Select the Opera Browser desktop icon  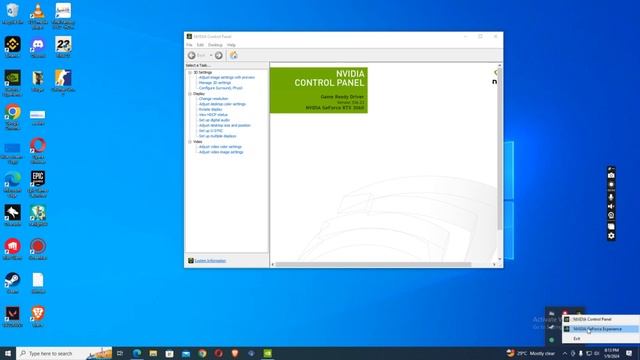click(38, 151)
